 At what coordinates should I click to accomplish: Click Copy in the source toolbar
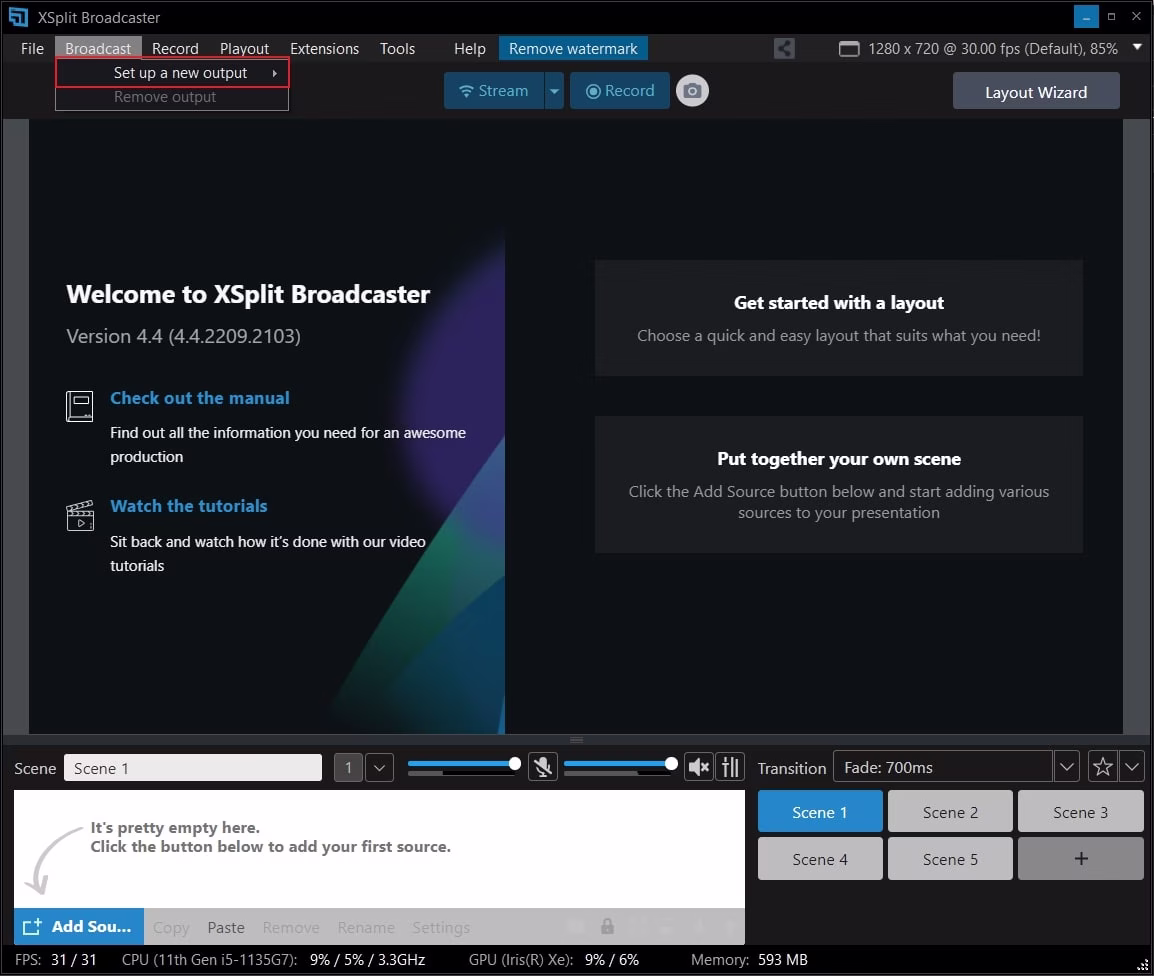(x=171, y=927)
